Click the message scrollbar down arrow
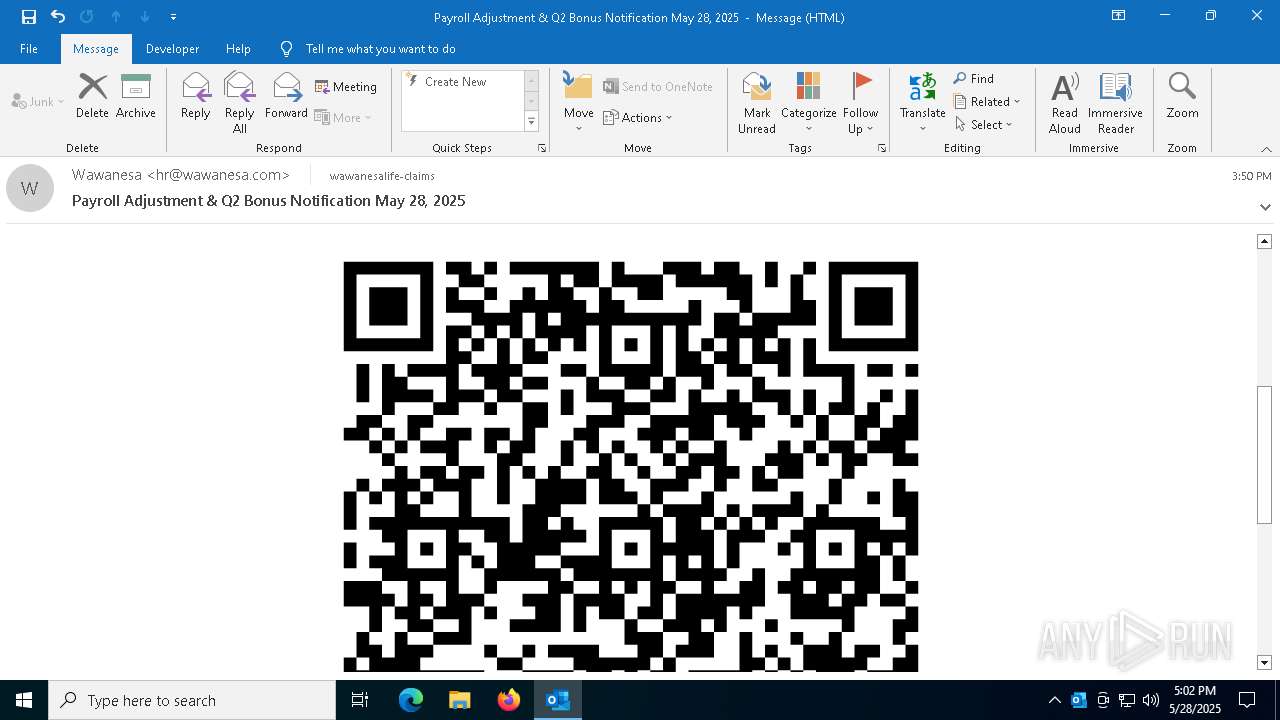1280x720 pixels. (x=1264, y=662)
